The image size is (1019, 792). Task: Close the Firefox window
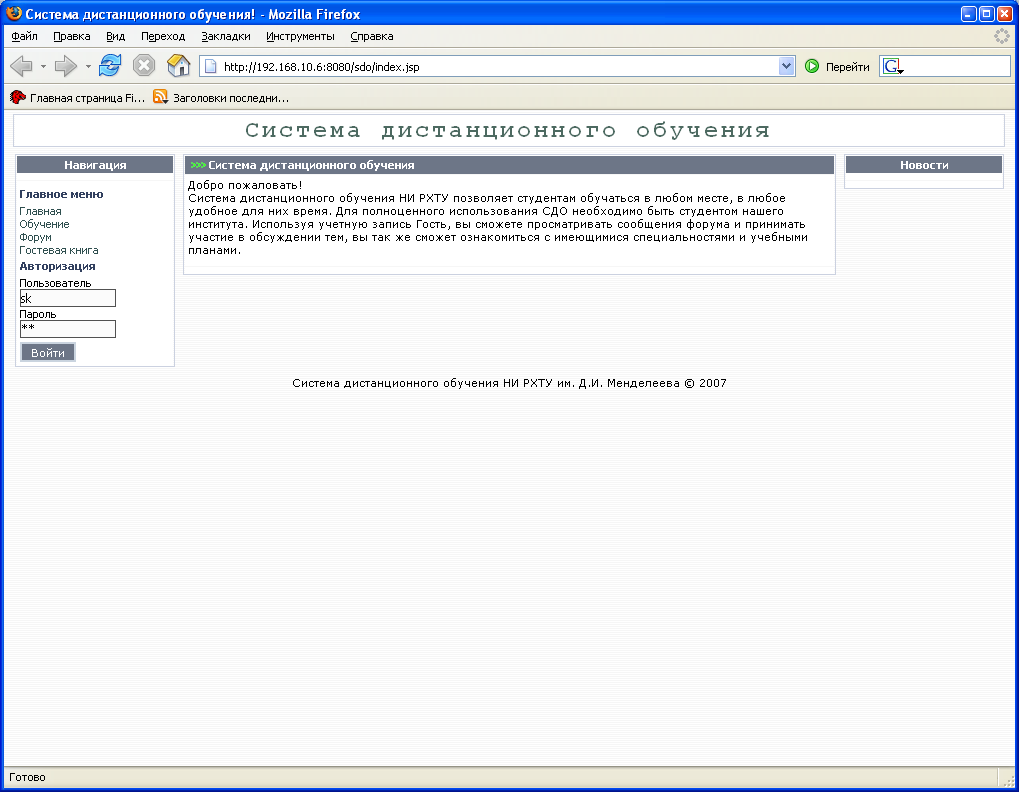1004,14
